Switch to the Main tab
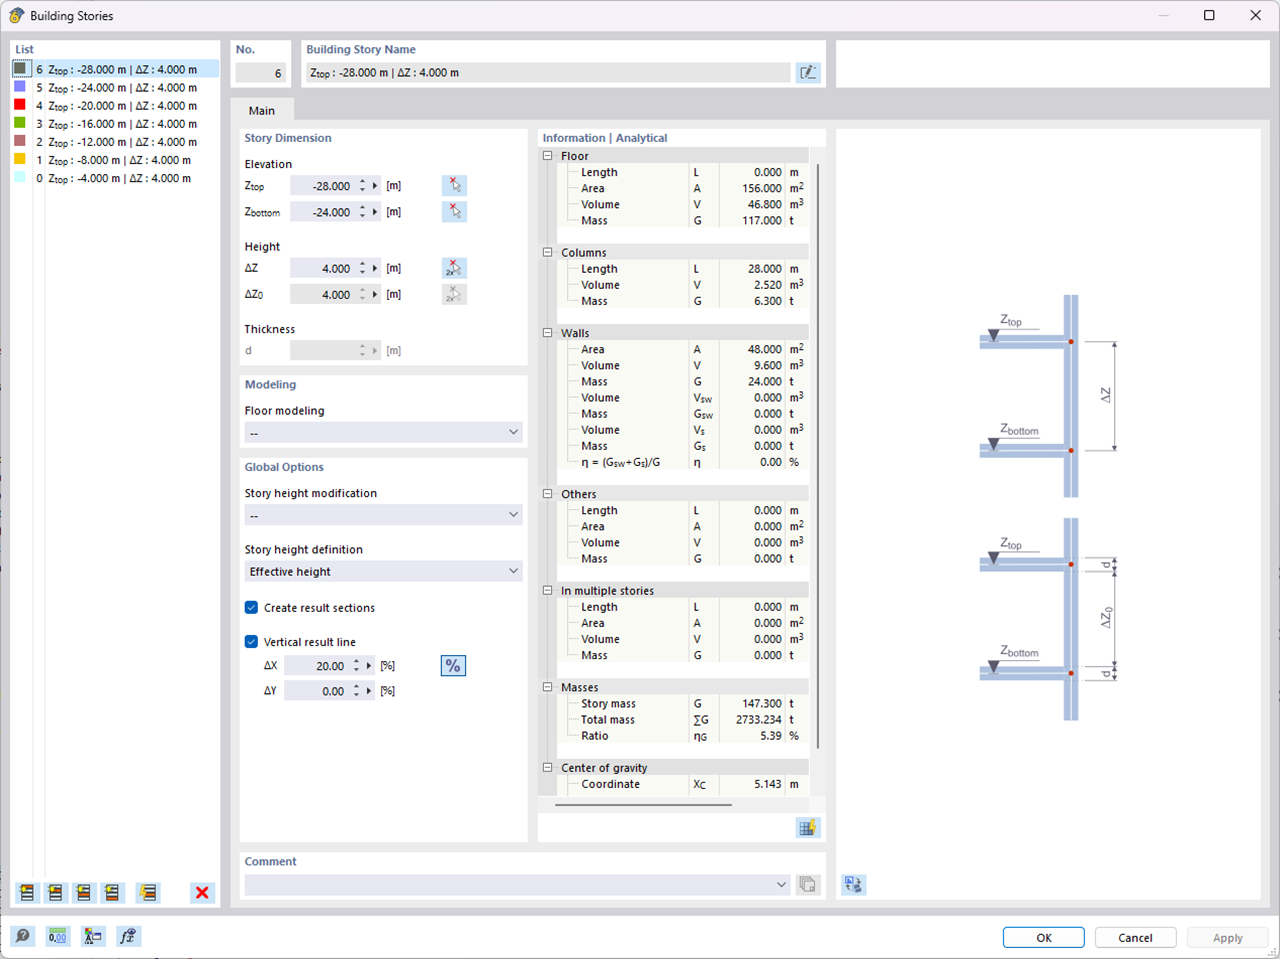 click(x=261, y=110)
